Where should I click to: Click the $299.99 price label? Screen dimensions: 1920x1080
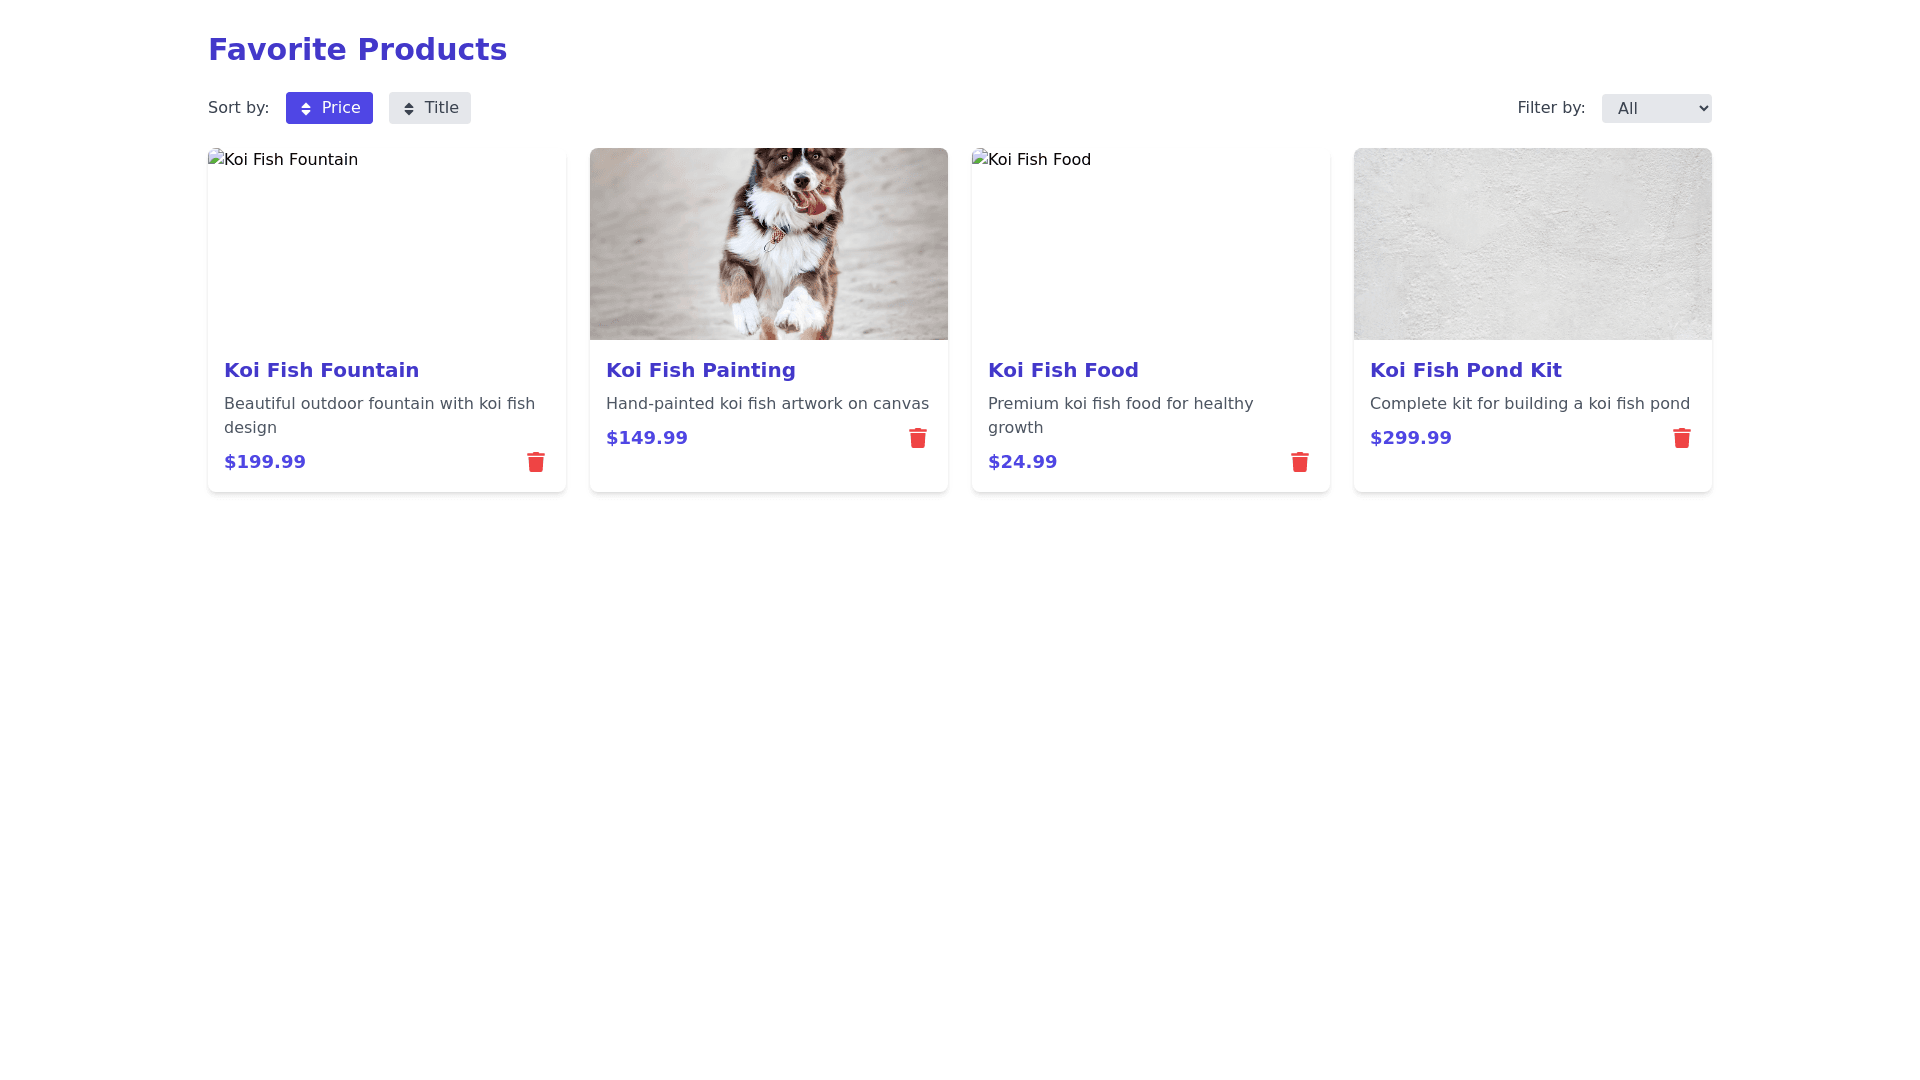tap(1410, 438)
